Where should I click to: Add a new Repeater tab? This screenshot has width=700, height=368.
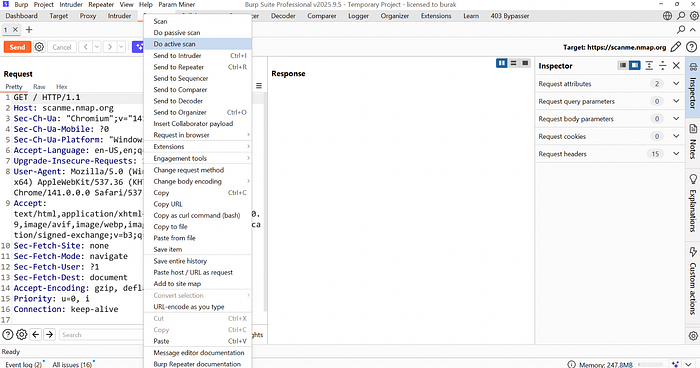click(29, 29)
